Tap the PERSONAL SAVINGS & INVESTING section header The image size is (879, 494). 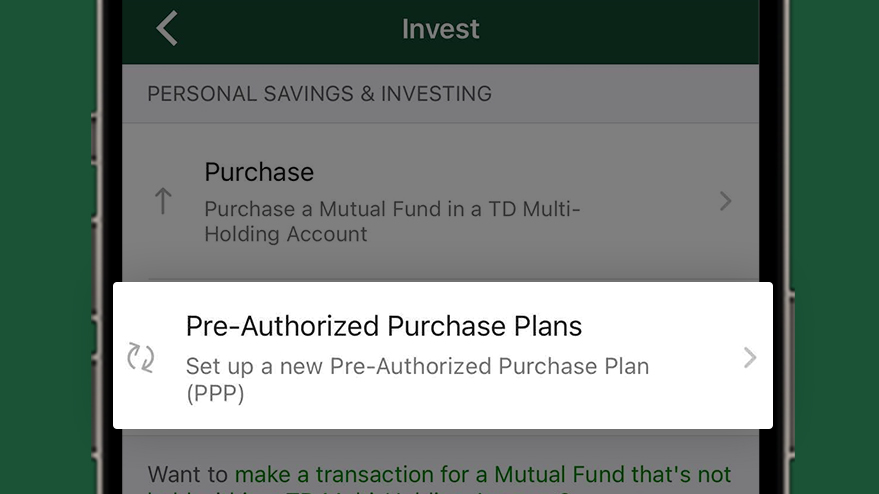tap(320, 94)
